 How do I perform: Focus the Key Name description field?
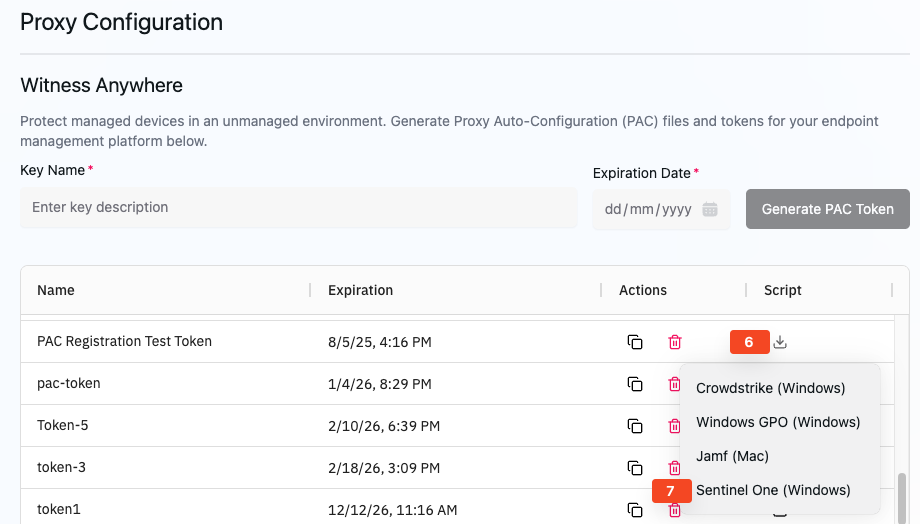[x=299, y=208]
